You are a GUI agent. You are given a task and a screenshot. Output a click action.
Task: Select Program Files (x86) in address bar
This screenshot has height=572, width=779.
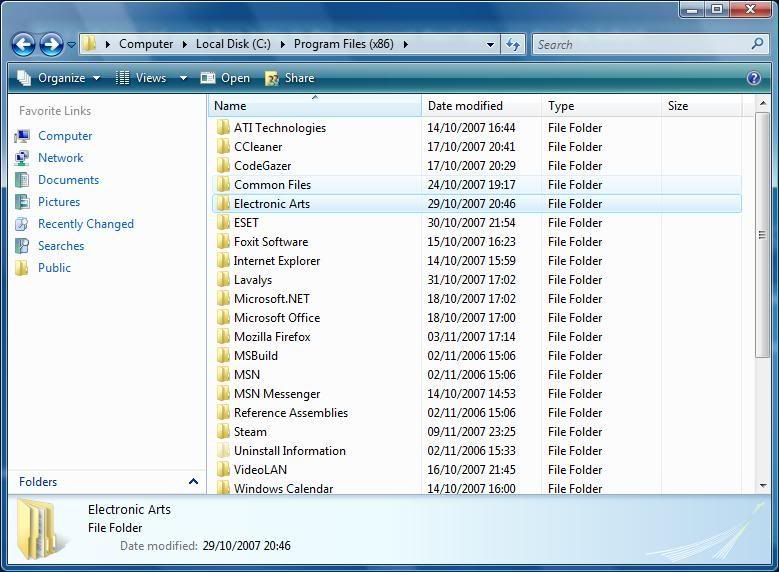(x=343, y=44)
